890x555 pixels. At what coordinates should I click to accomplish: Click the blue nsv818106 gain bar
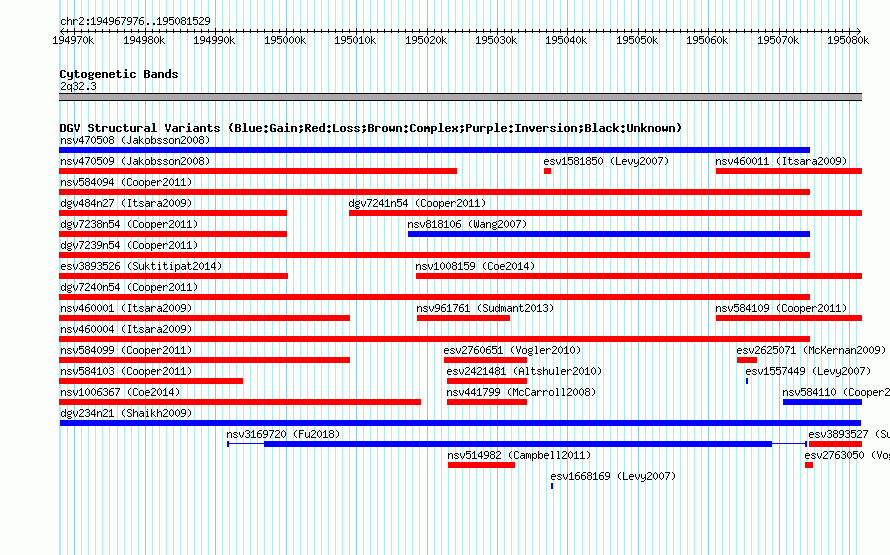608,234
